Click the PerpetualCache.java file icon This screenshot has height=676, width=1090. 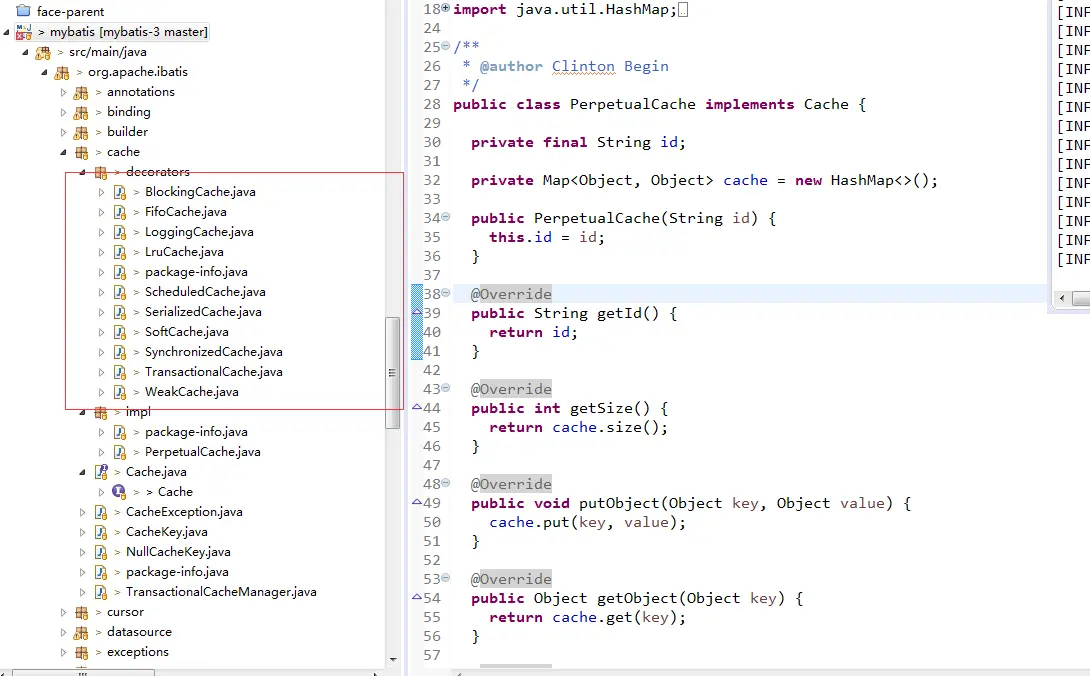coord(120,452)
